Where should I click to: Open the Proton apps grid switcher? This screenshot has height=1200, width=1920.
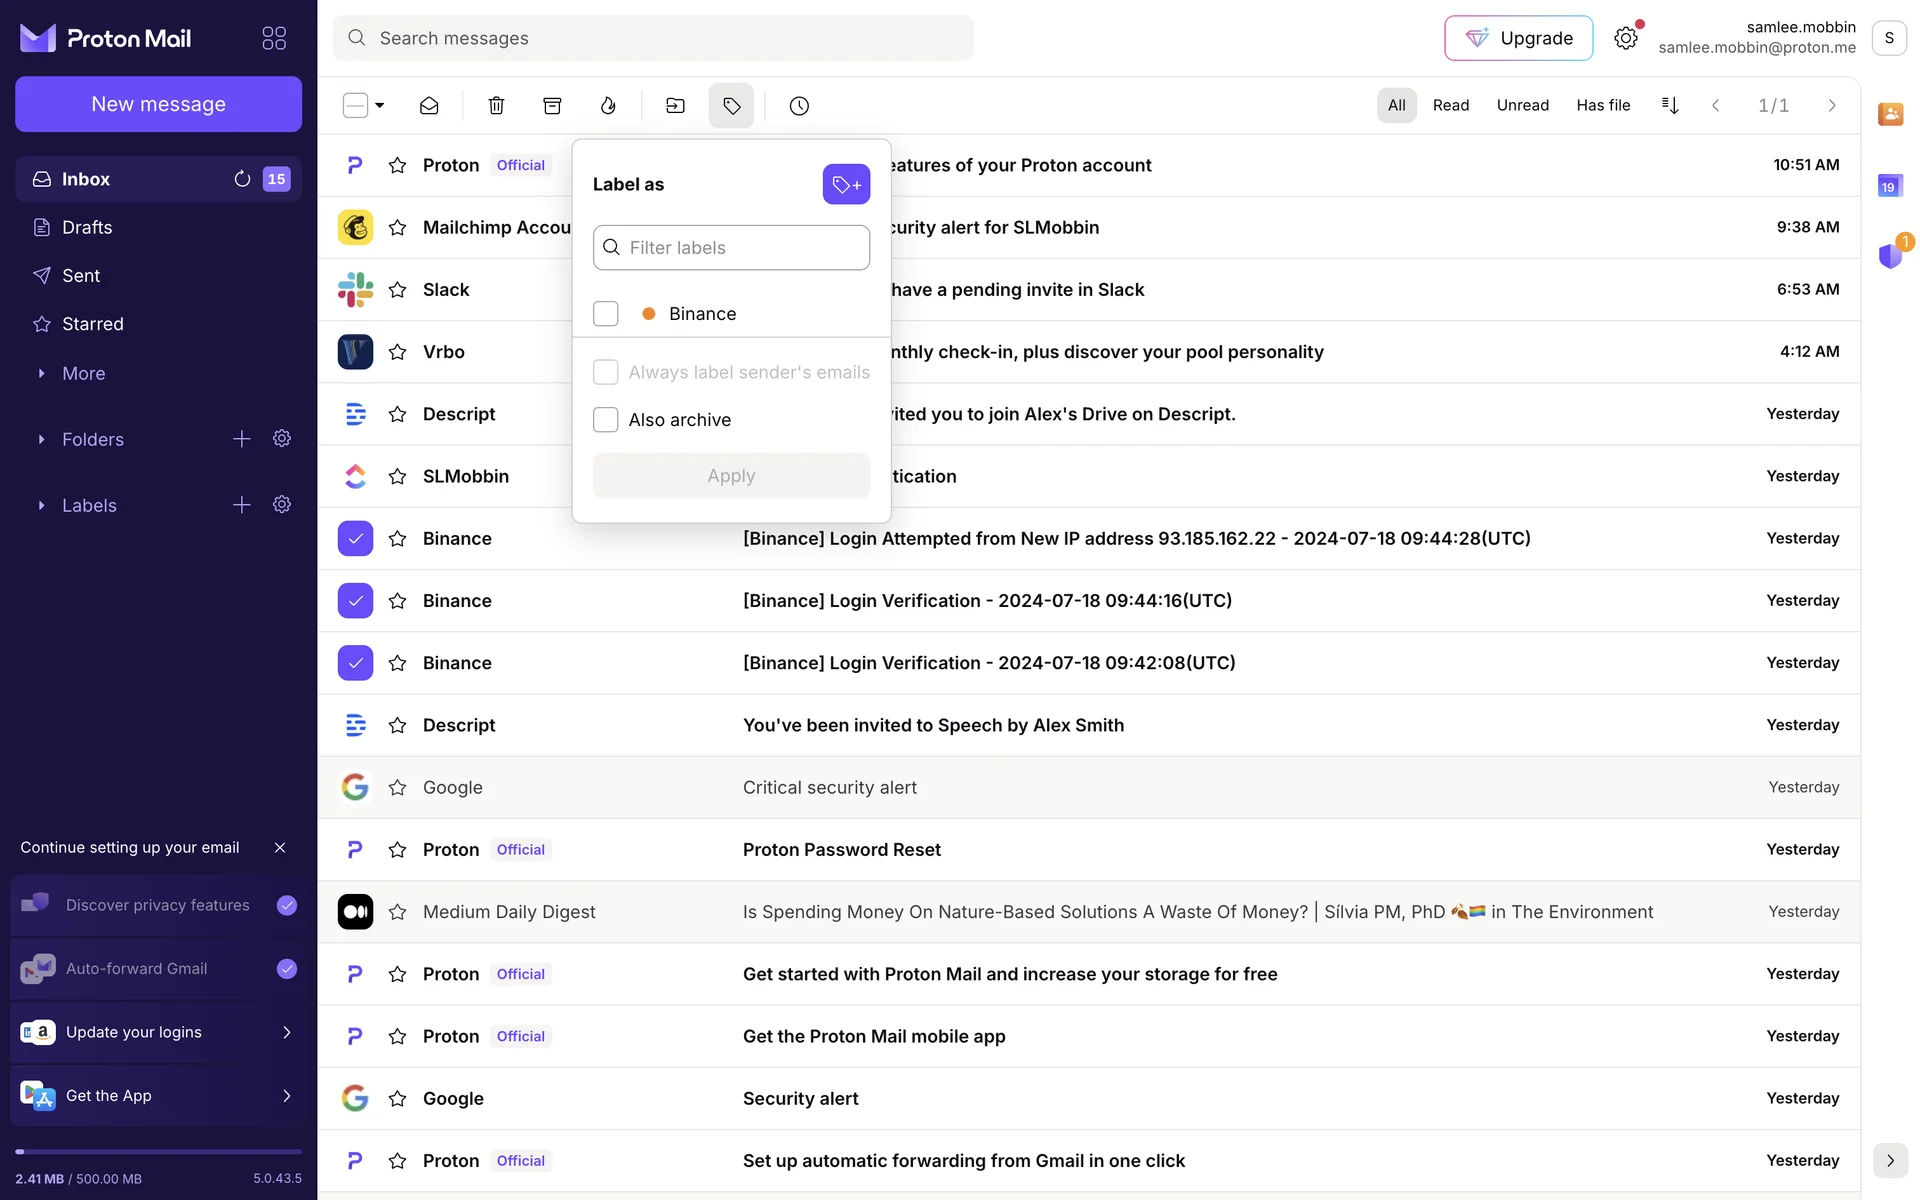(x=274, y=38)
